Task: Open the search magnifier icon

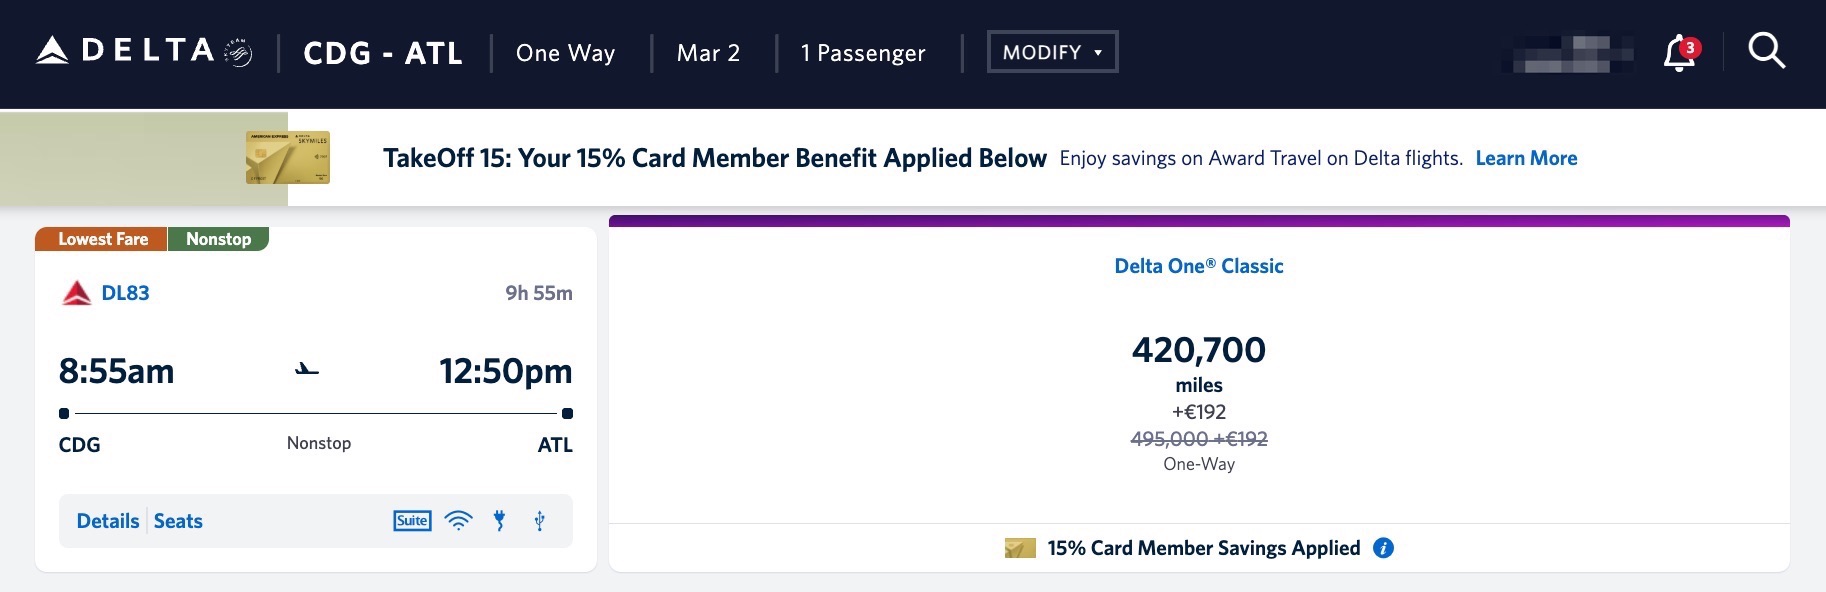Action: coord(1766,51)
